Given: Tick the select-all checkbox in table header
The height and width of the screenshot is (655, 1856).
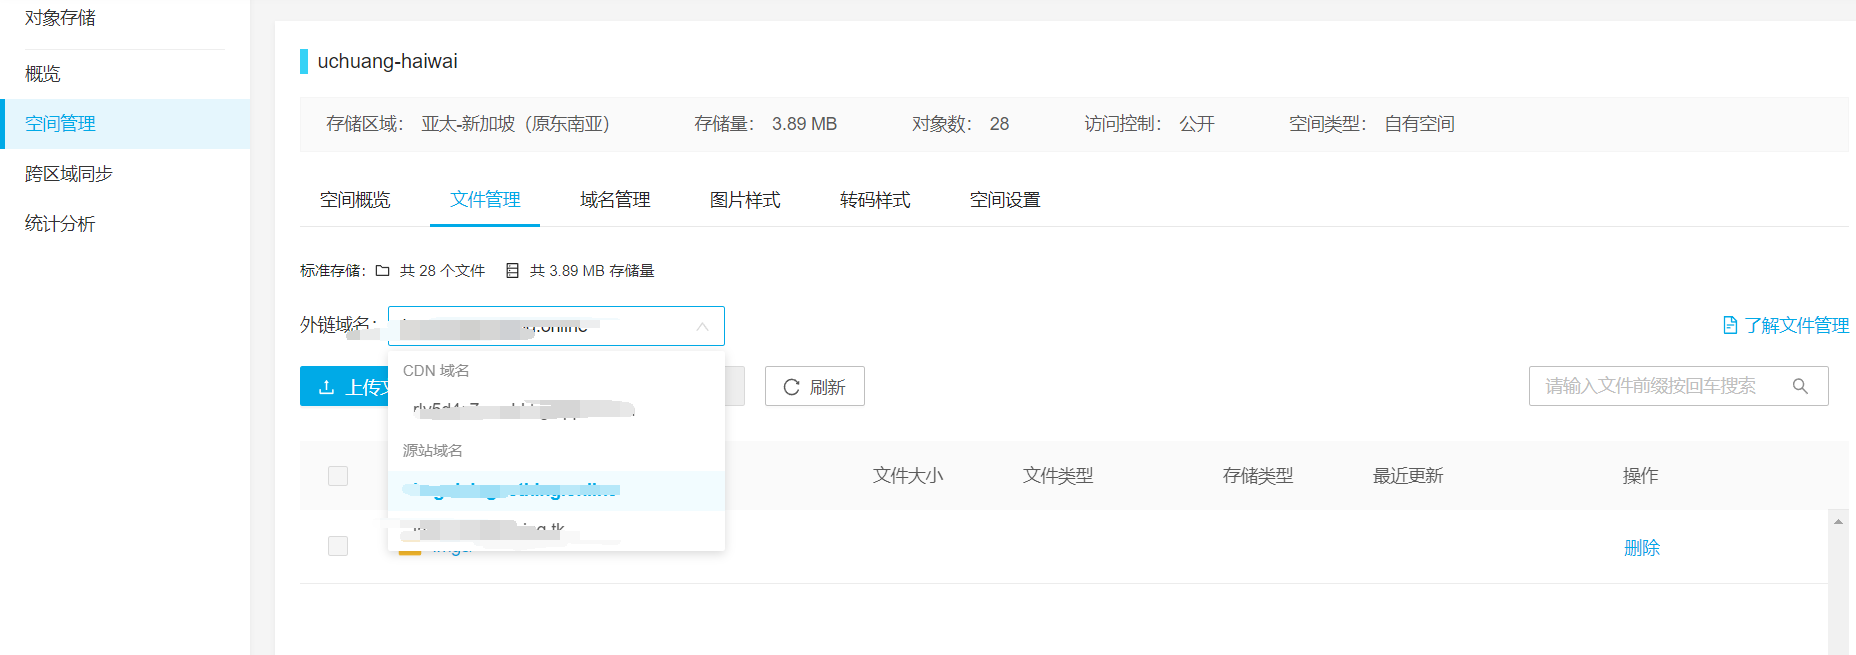Looking at the screenshot, I should tap(338, 476).
